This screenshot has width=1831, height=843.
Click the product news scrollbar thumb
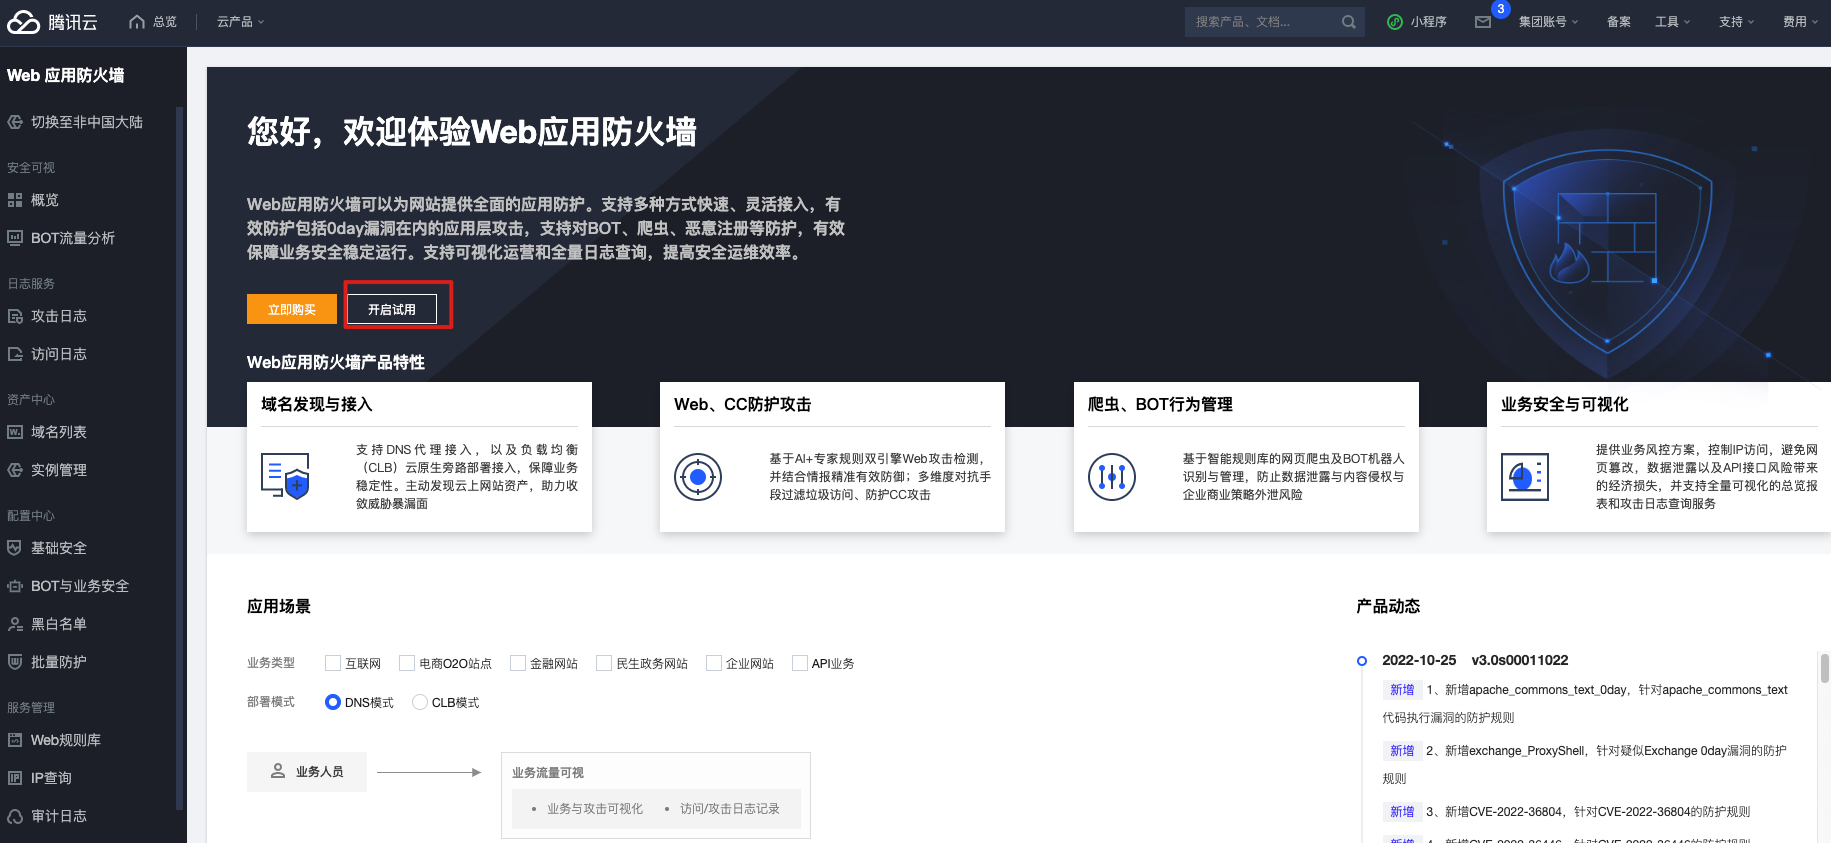click(1824, 668)
